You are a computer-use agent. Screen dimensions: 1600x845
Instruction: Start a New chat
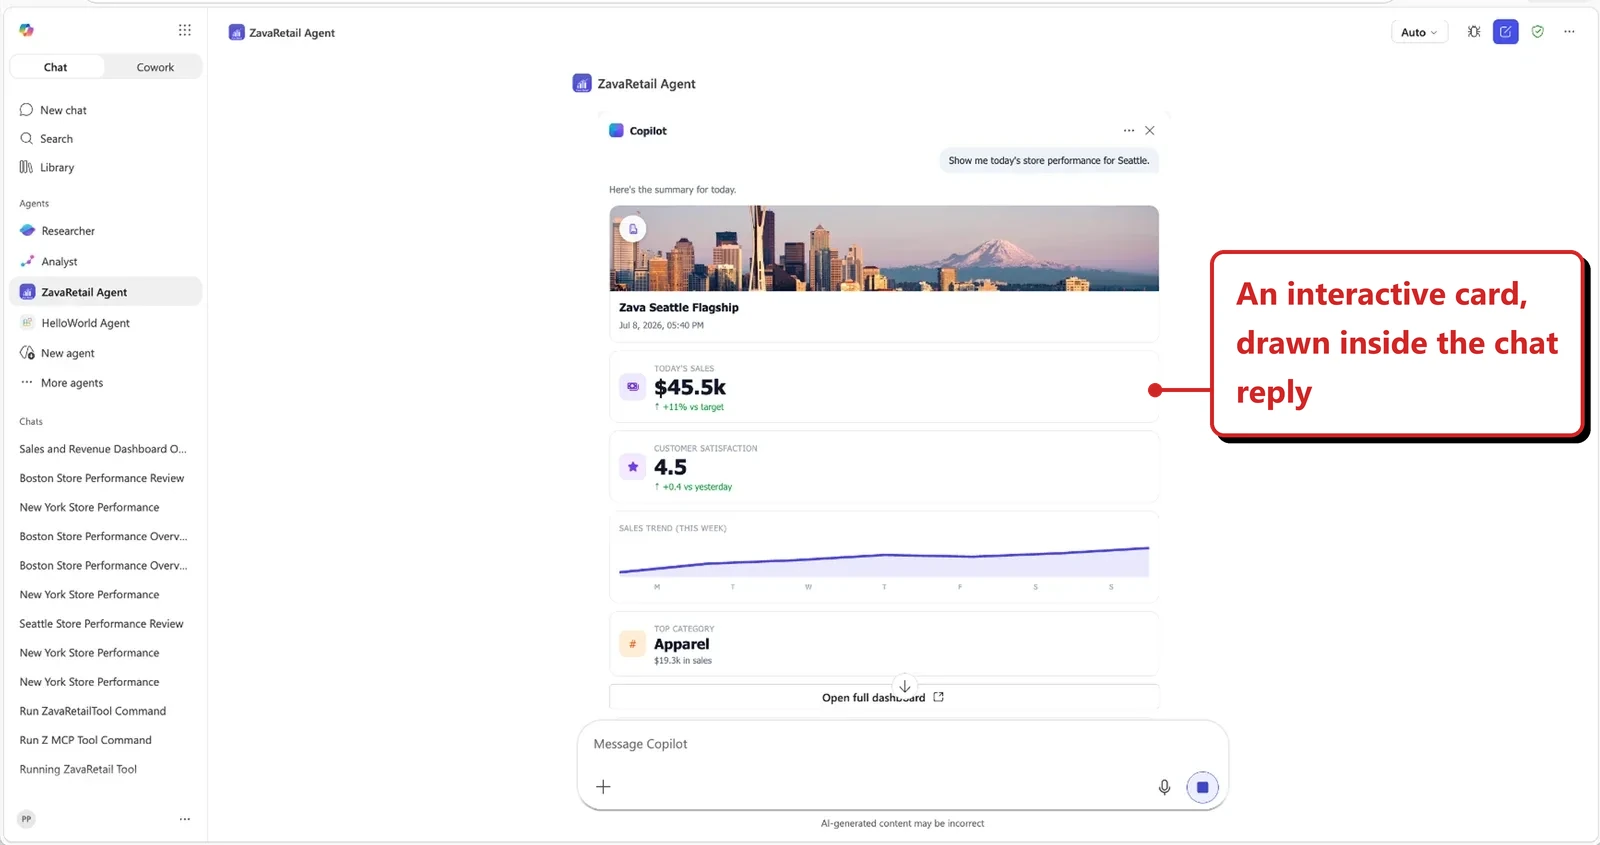[106, 110]
